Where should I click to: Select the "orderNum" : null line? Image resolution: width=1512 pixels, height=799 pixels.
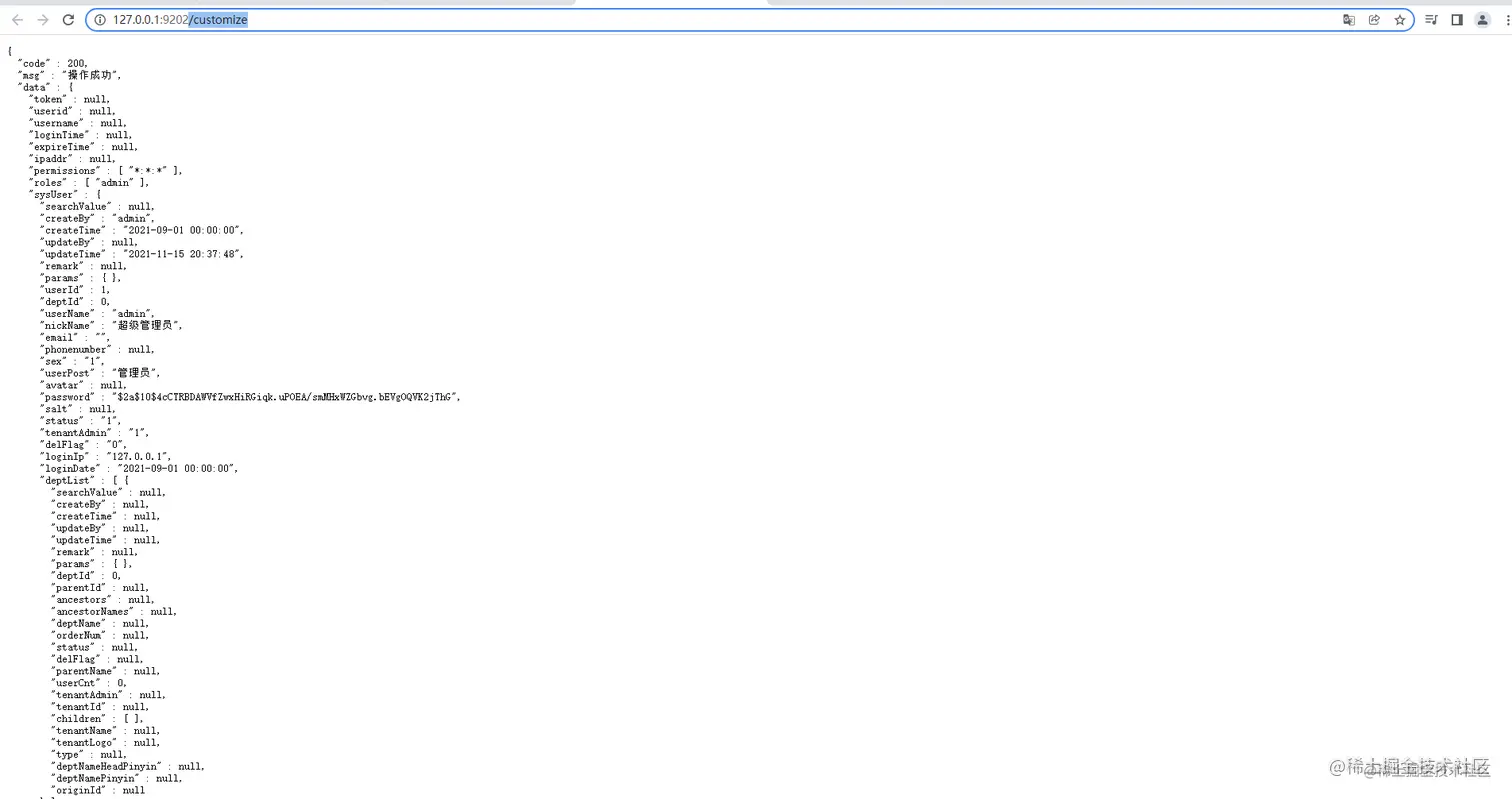[100, 635]
